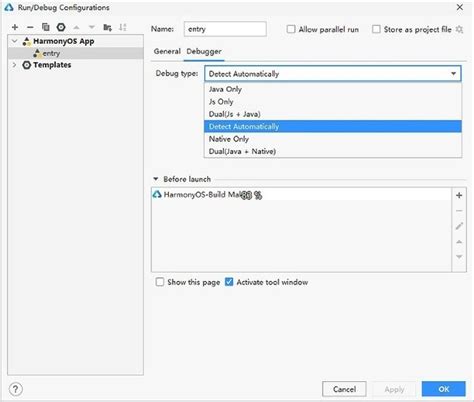Click the Apply button

pyautogui.click(x=394, y=389)
